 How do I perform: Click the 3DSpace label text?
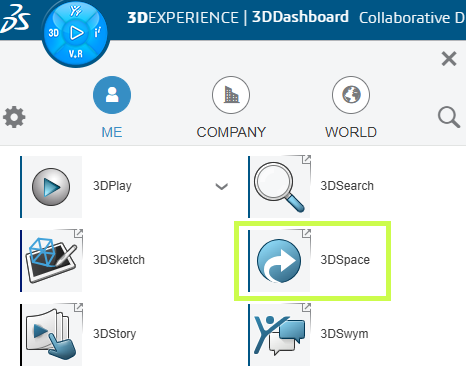(x=345, y=260)
